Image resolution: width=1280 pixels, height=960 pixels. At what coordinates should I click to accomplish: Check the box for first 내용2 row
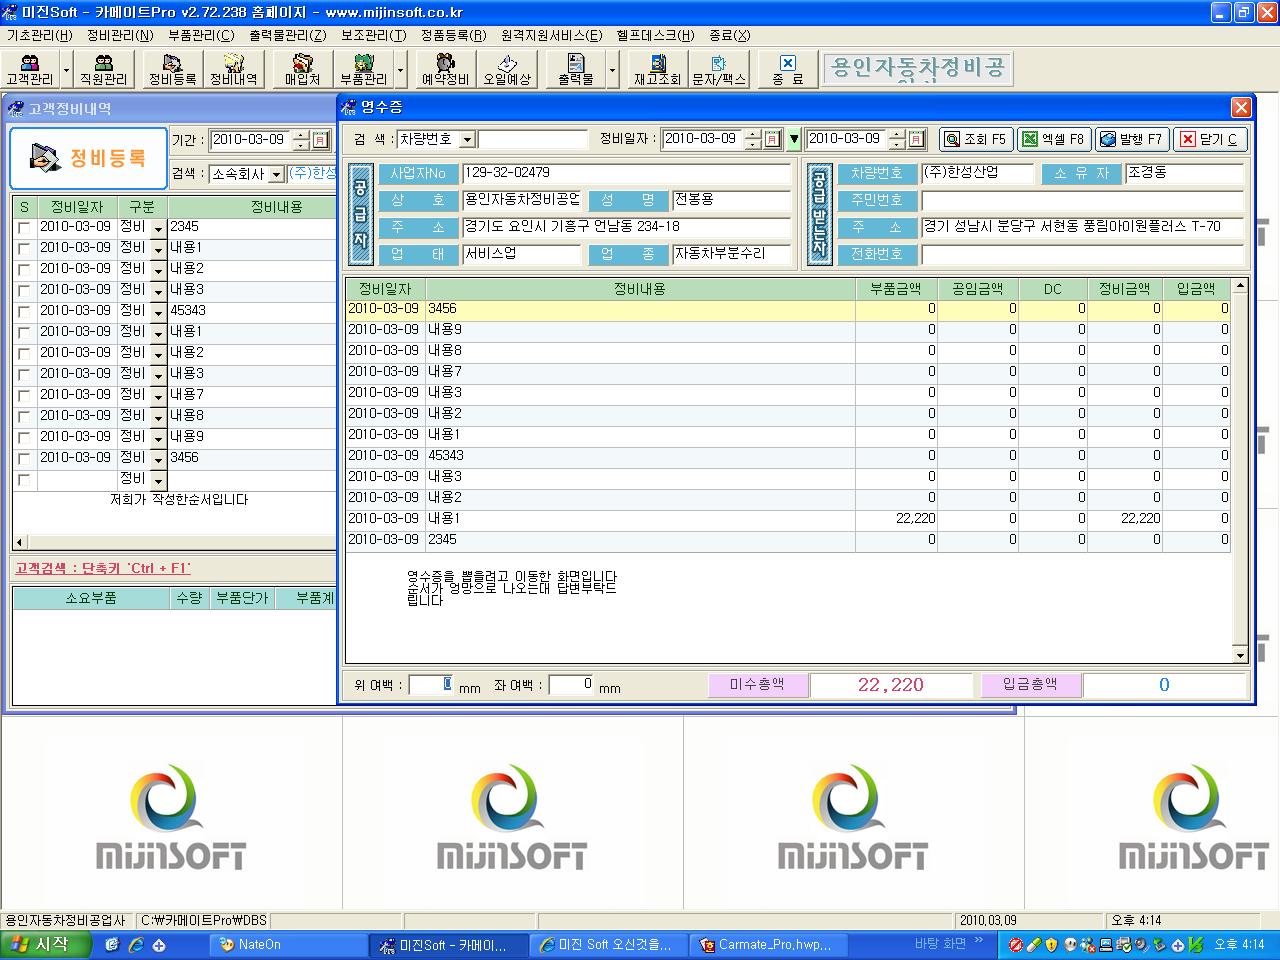(24, 269)
